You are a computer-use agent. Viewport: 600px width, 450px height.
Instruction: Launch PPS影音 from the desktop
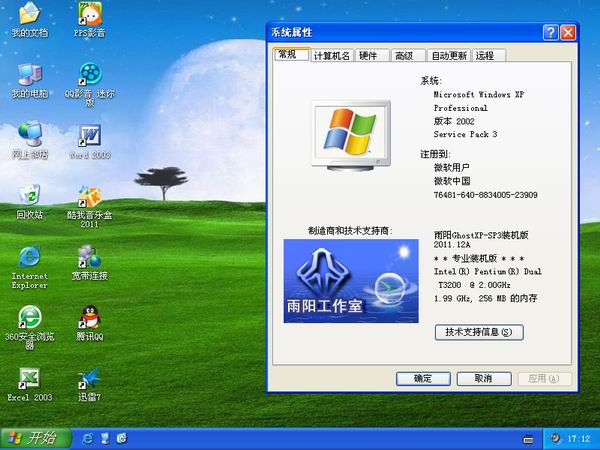coord(90,19)
